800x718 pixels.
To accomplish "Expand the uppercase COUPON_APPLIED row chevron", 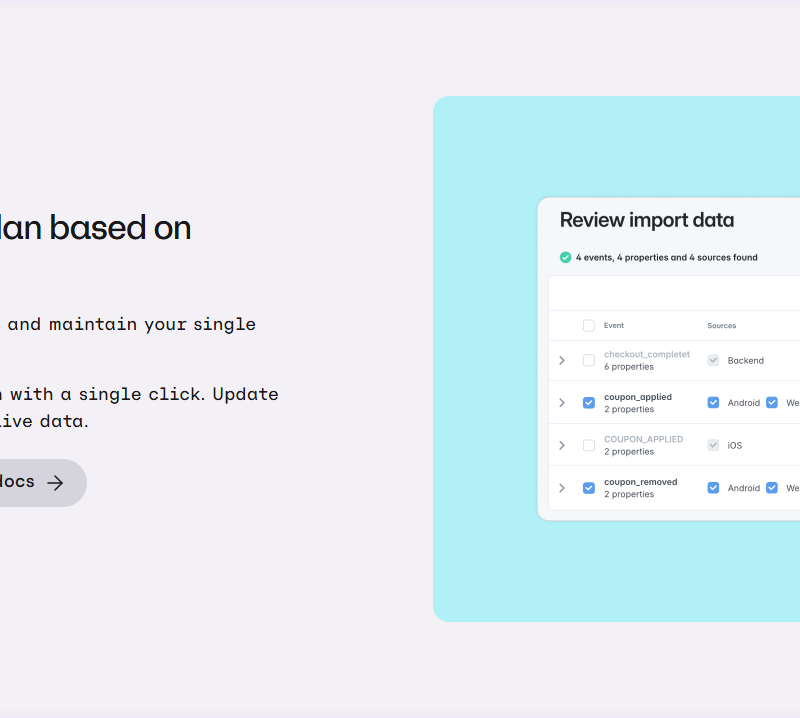I will click(x=562, y=445).
